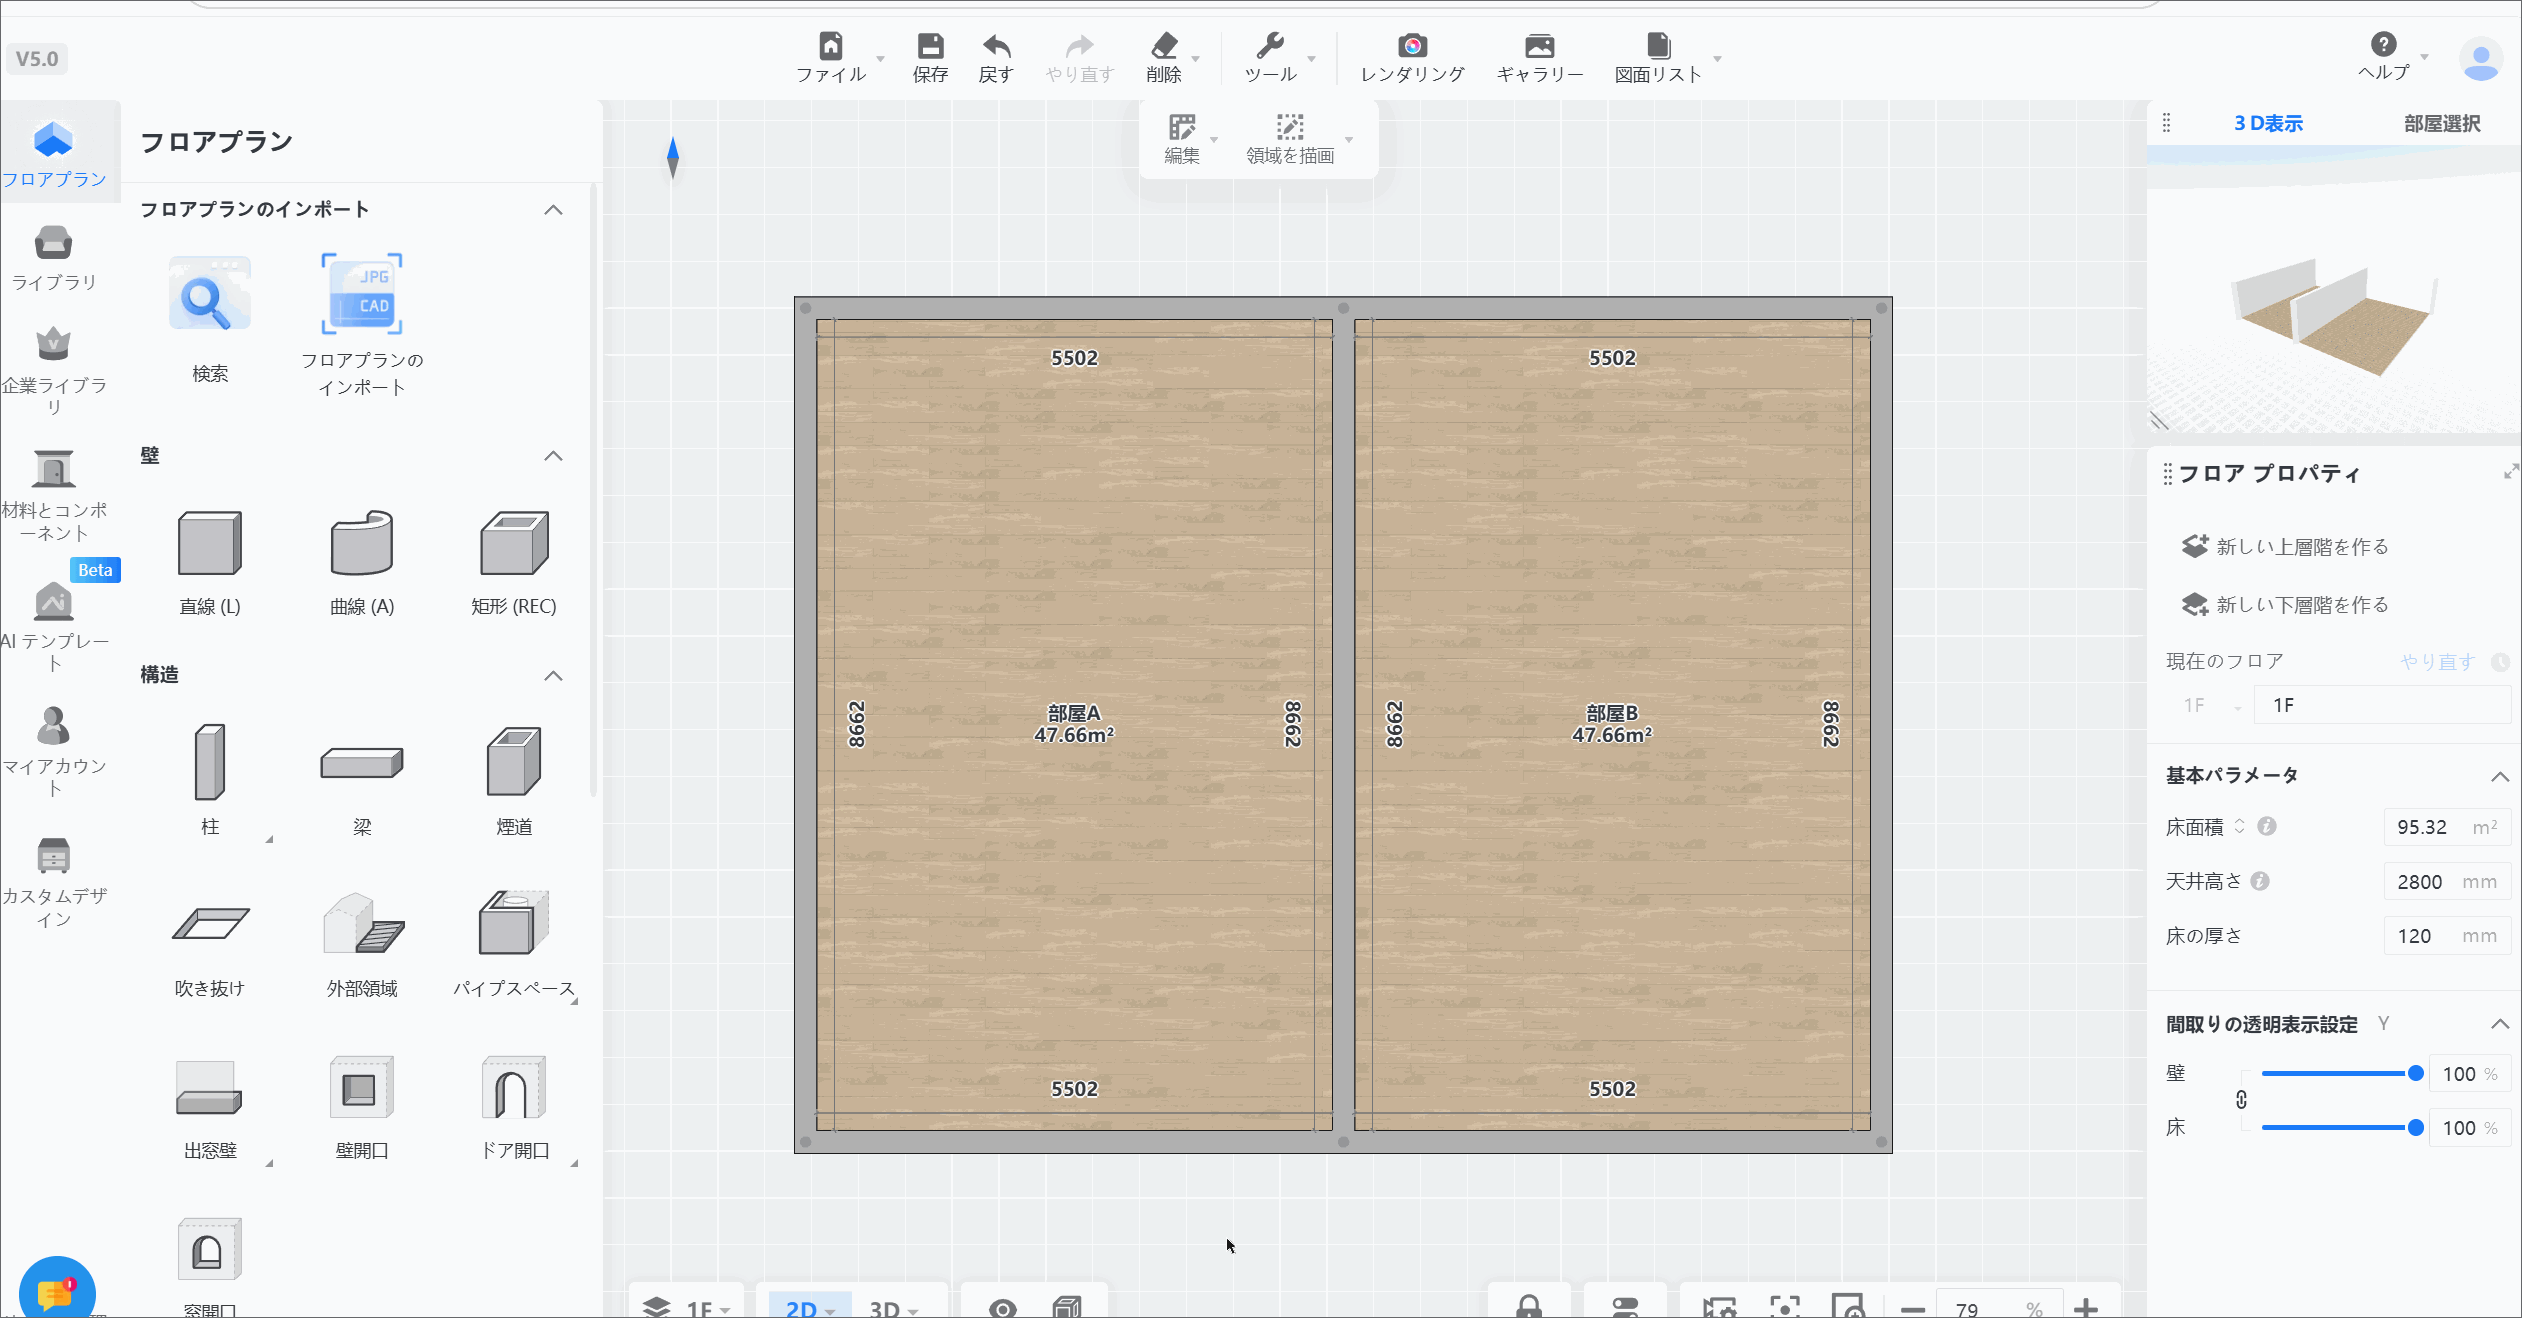
Task: Select the 編集 (Edit) tool
Action: [x=1182, y=139]
